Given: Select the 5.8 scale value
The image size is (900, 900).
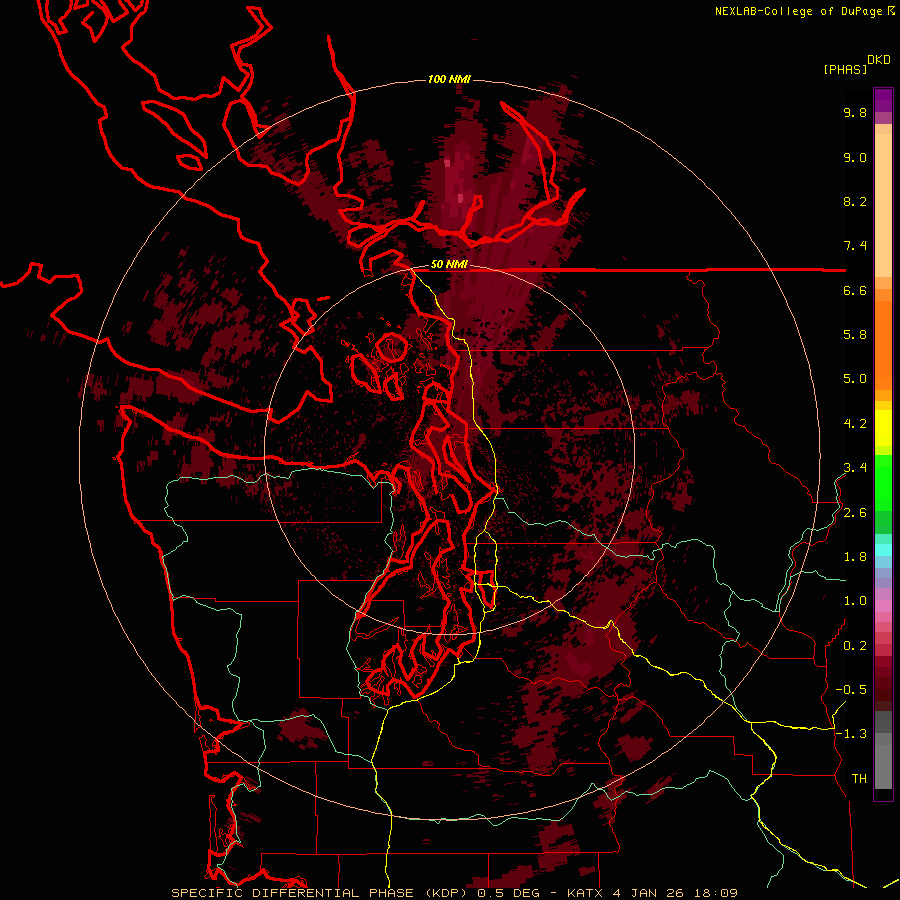Looking at the screenshot, I should point(855,335).
